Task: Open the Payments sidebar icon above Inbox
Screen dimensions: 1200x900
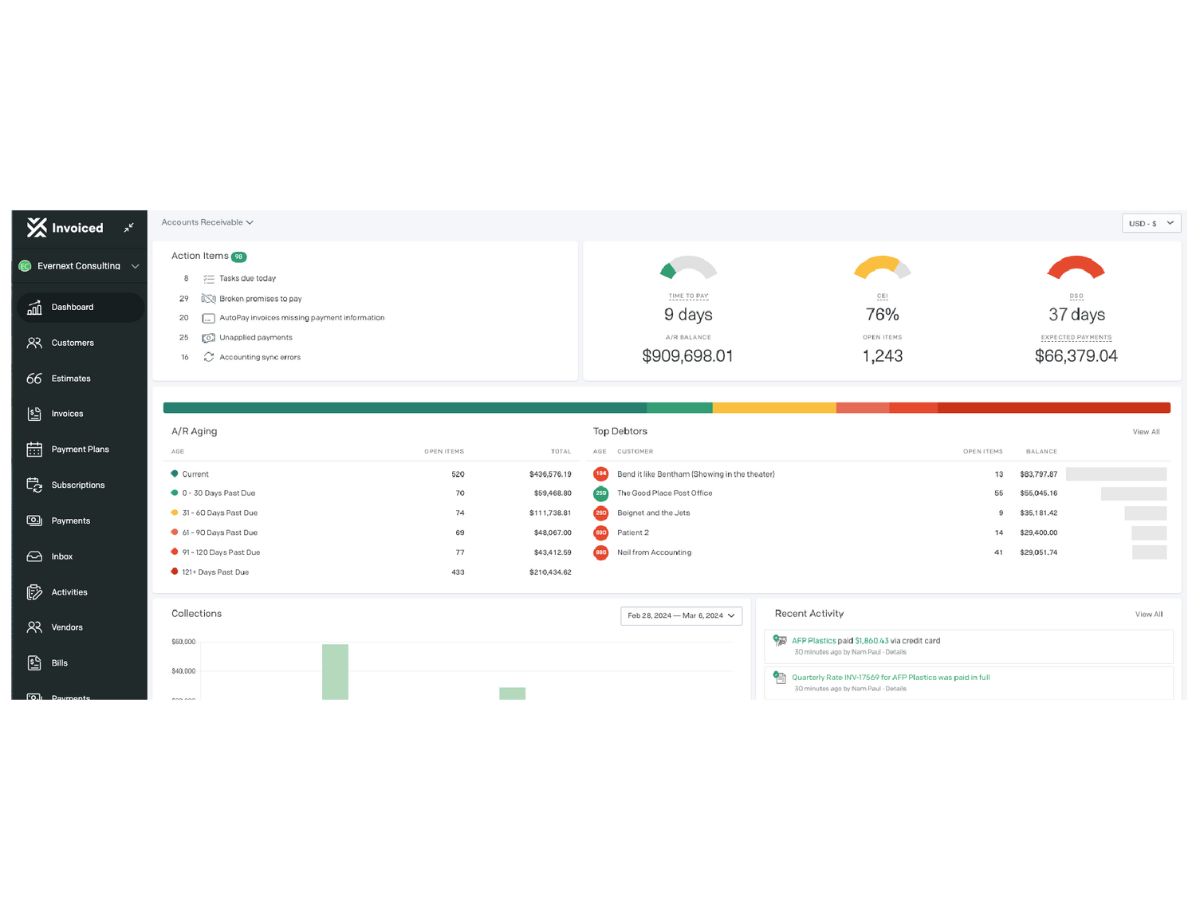Action: pos(34,521)
